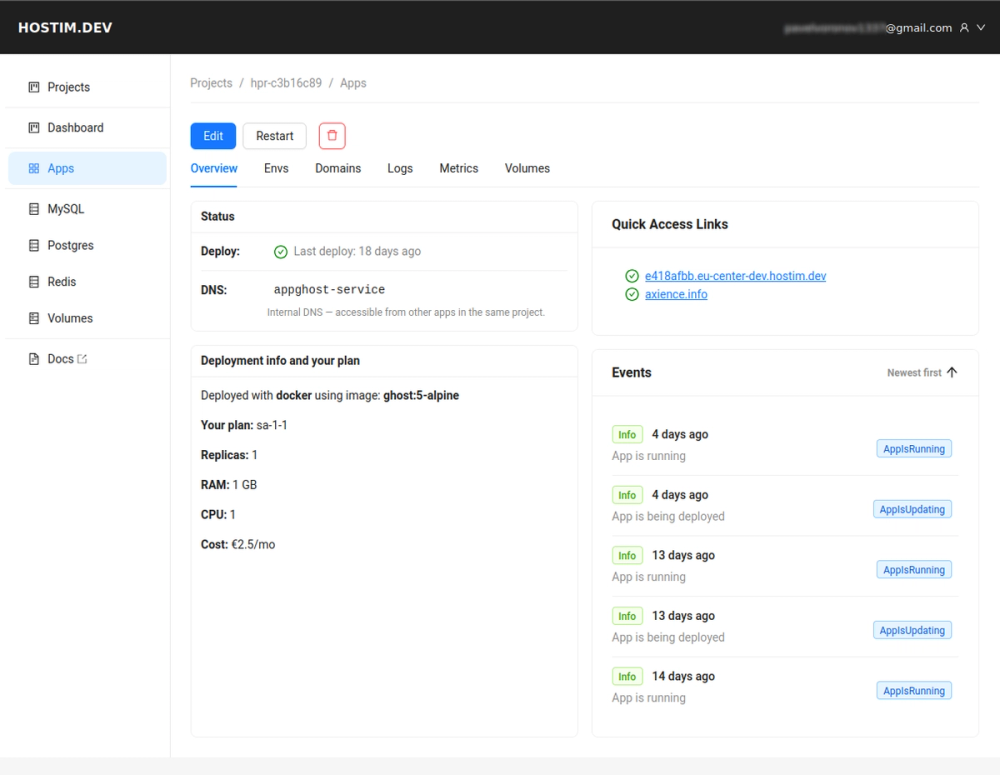Open the account dropdown chevron
The image size is (1000, 775).
pos(979,27)
